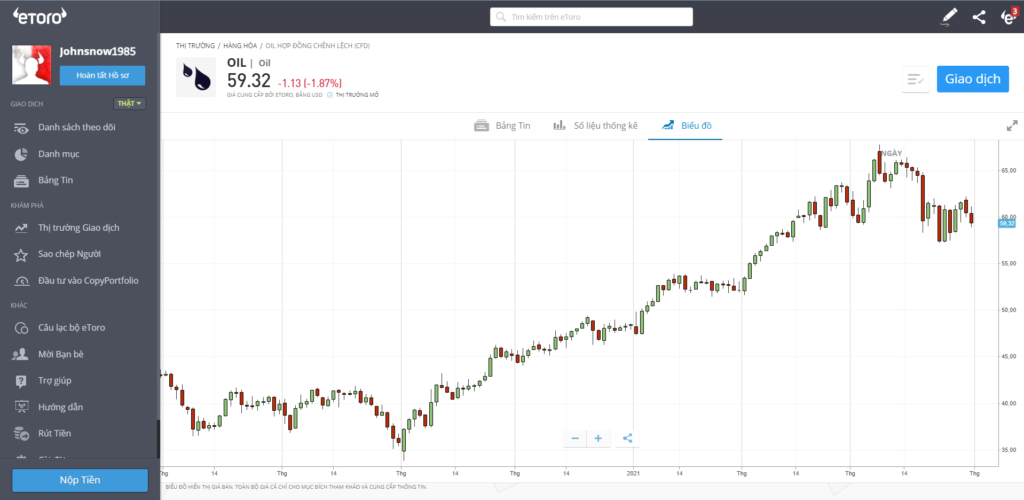The image size is (1024, 500).
Task: Click Hoàn tất Hồ sơ button
Action: 103,76
